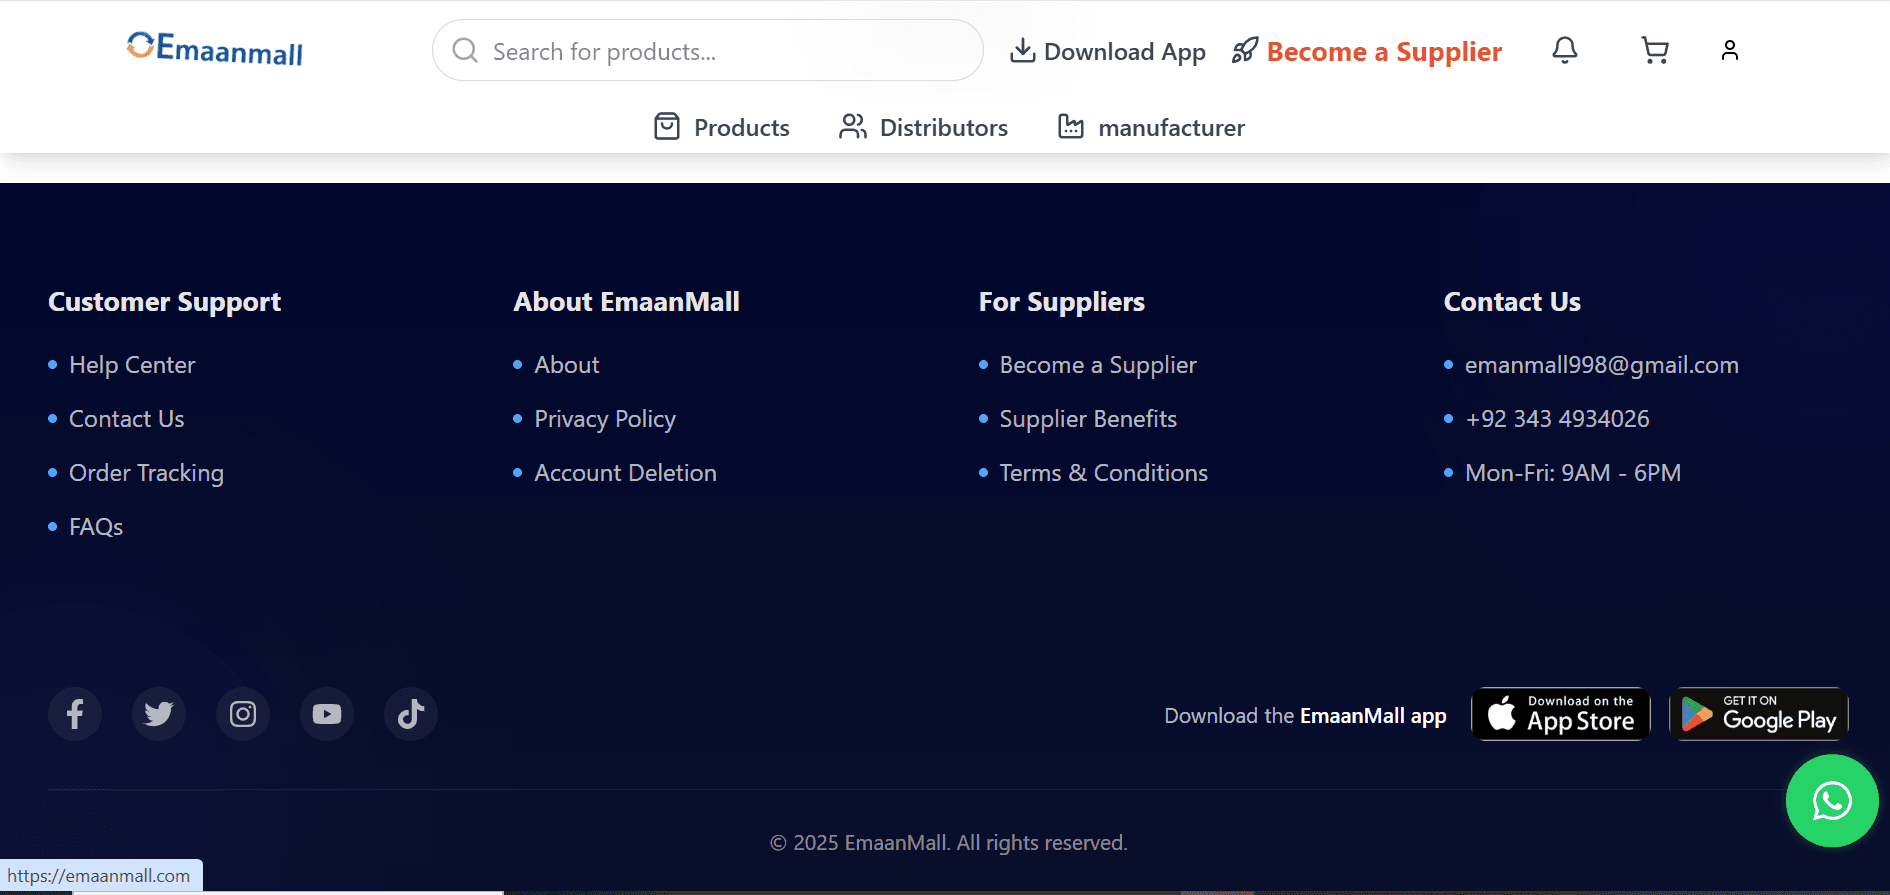Select the manufacturer menu item

click(x=1151, y=127)
